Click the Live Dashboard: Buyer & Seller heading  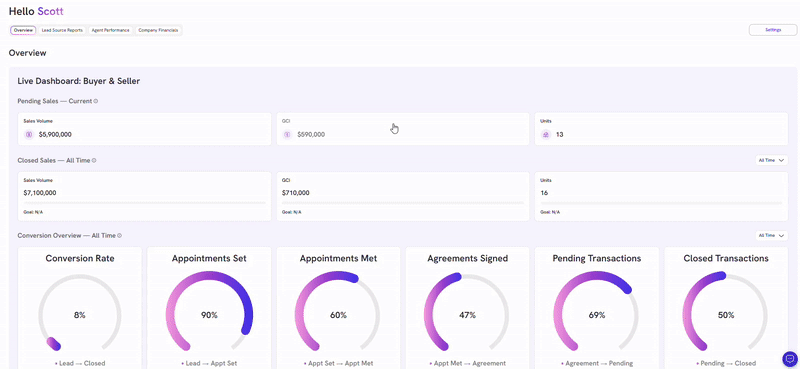pos(79,81)
